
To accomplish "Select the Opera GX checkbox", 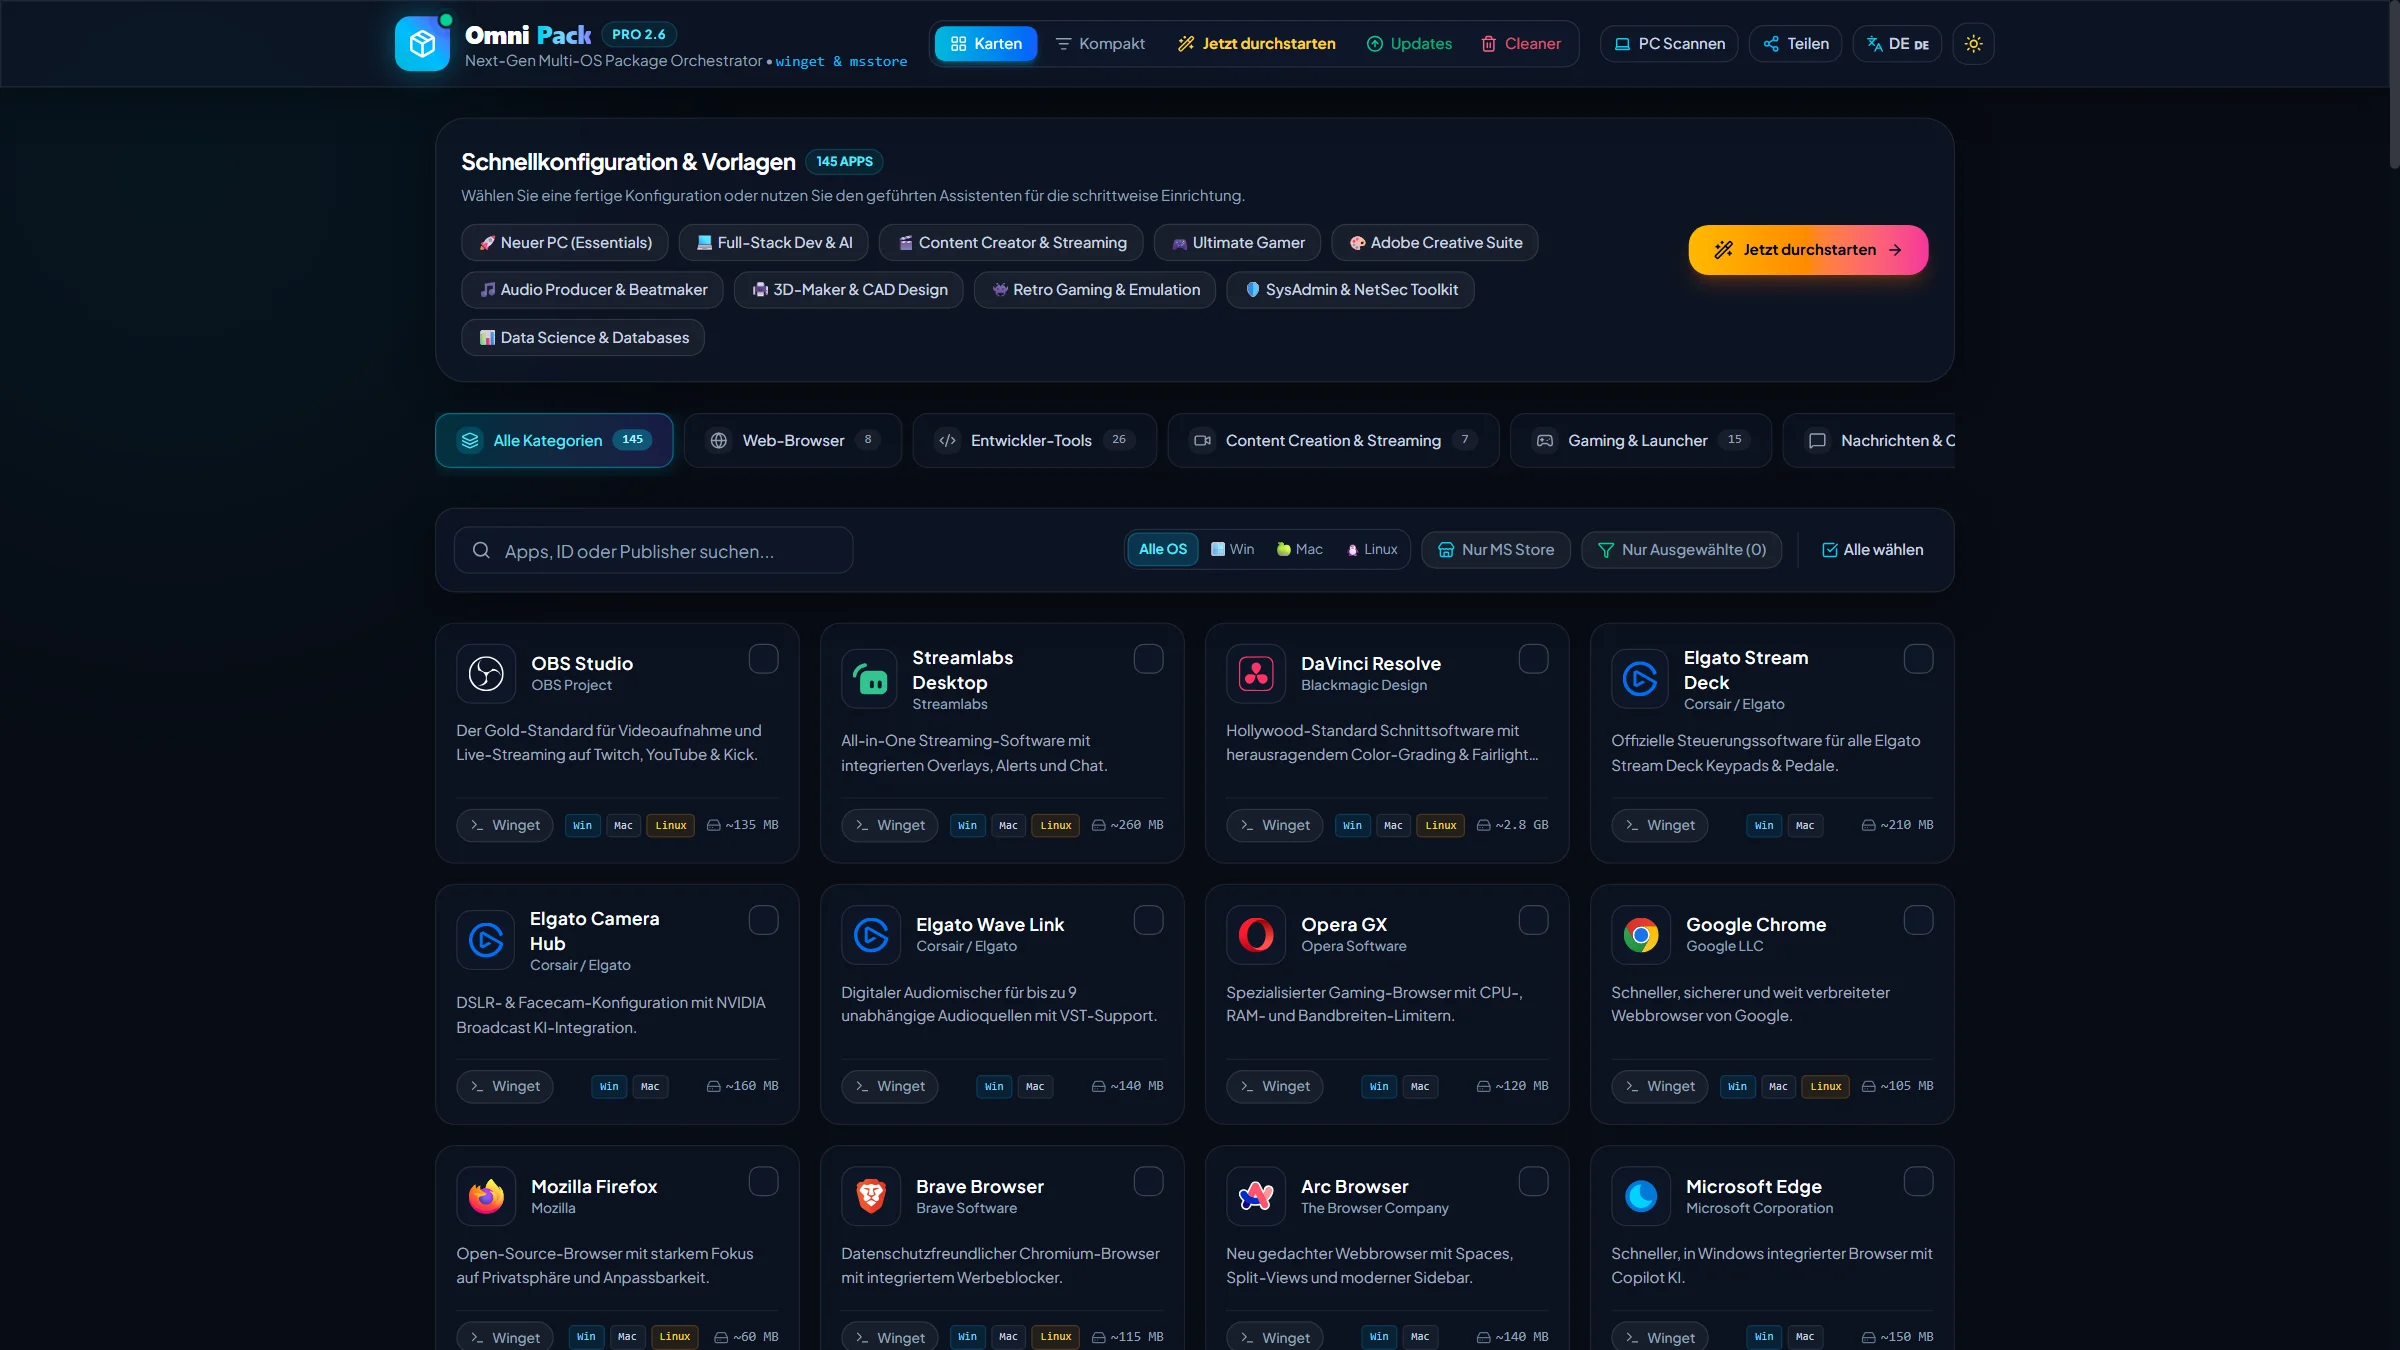I will pos(1534,920).
